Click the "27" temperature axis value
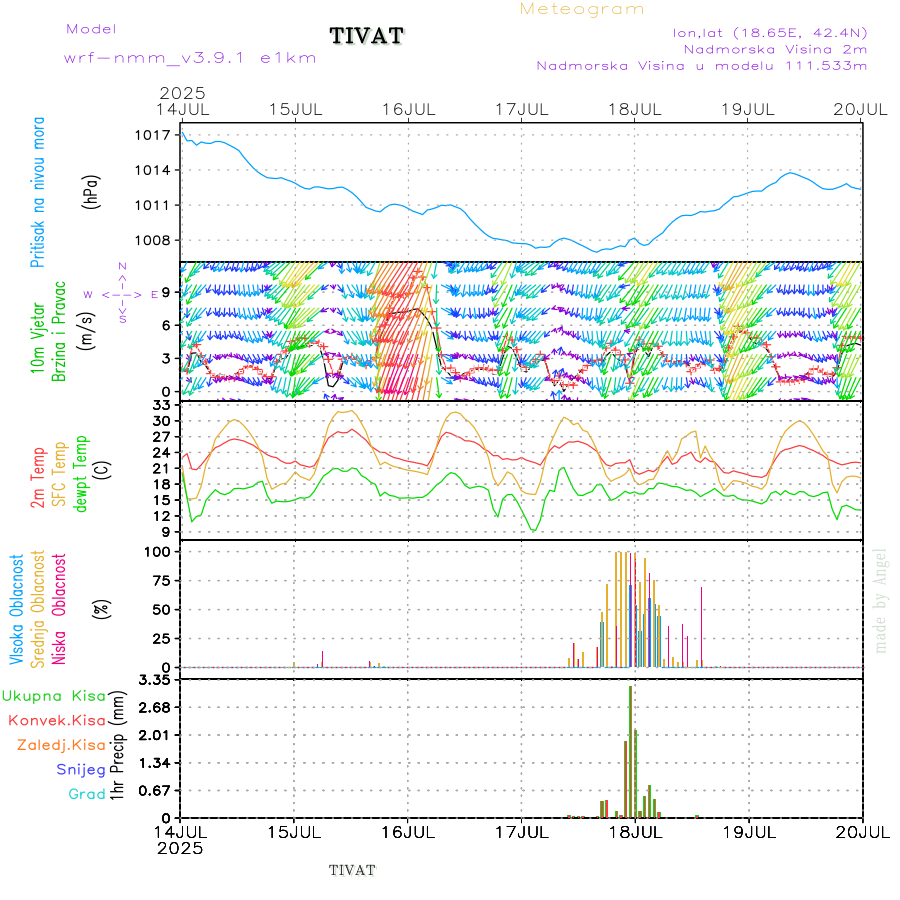 [162, 437]
